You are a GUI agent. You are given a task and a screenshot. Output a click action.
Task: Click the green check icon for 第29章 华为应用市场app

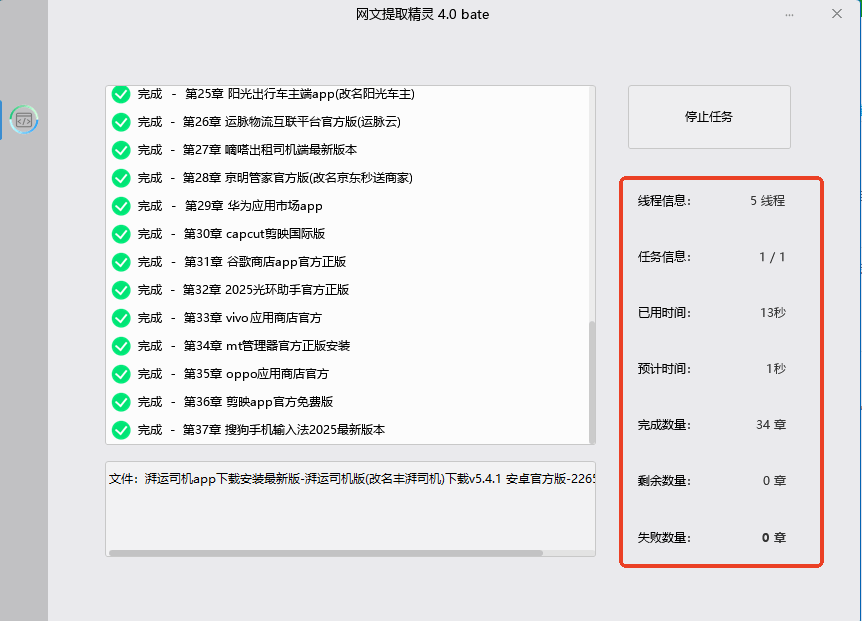pyautogui.click(x=121, y=205)
